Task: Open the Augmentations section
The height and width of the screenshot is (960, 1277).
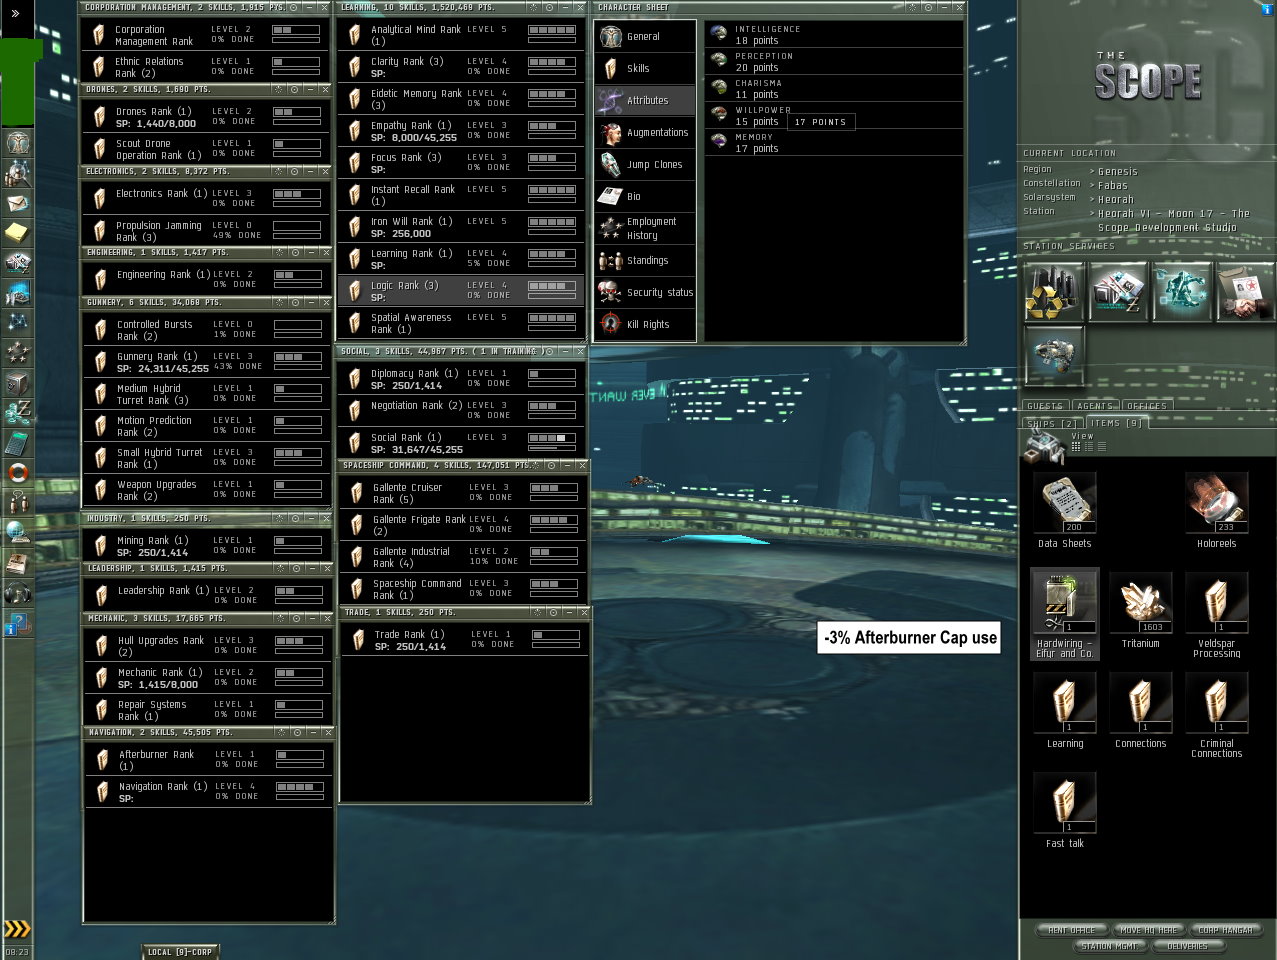Action: click(645, 132)
